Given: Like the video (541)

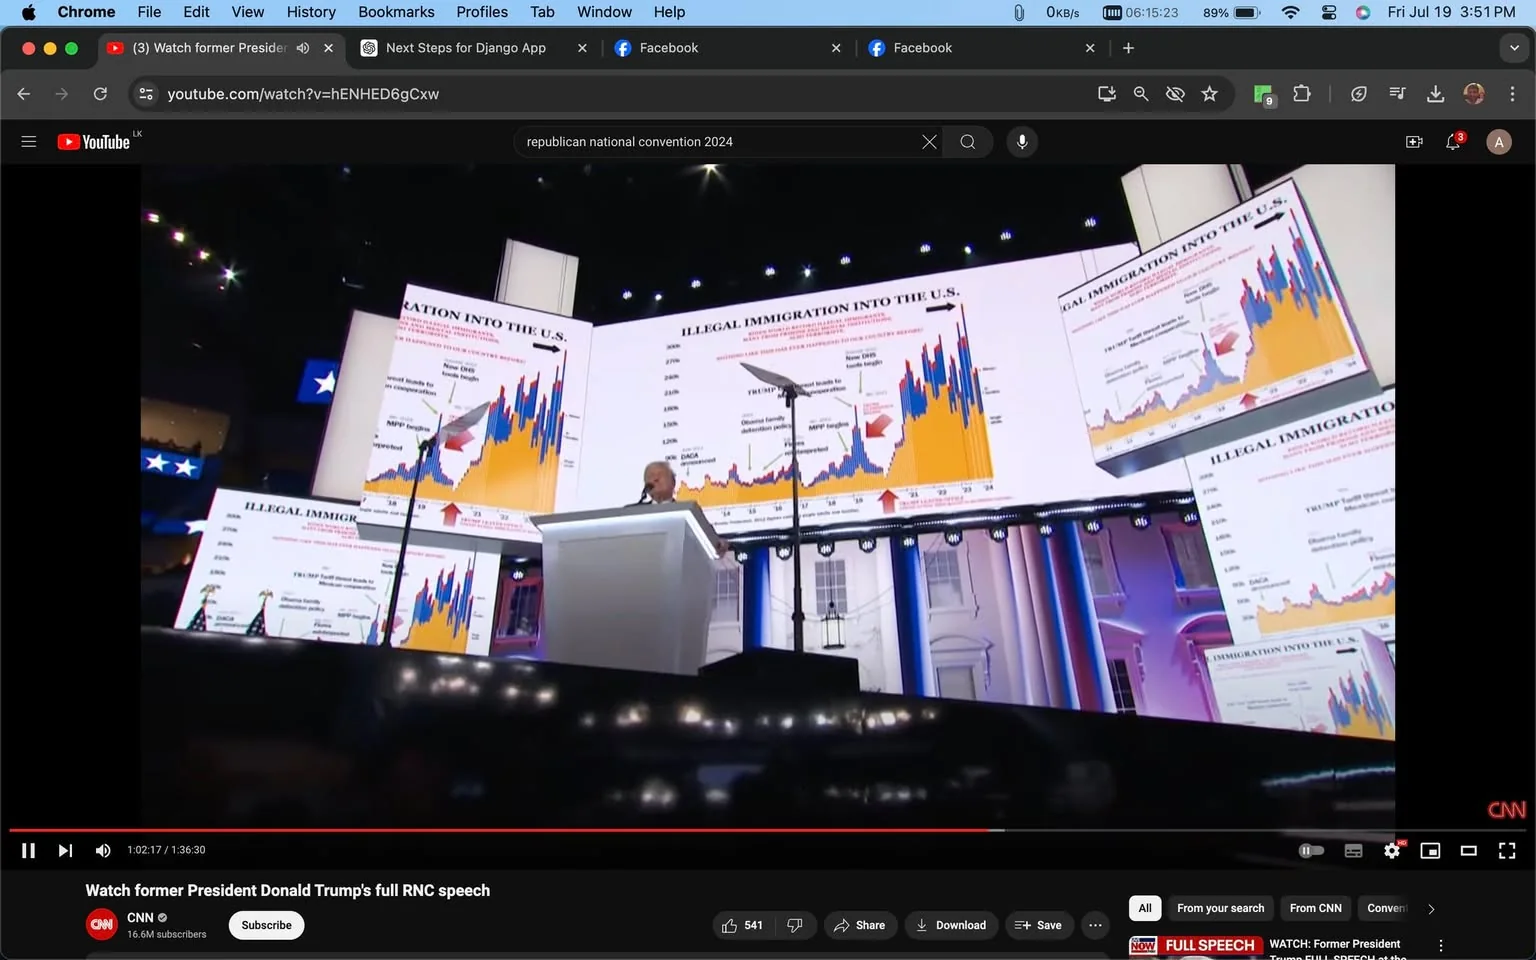Looking at the screenshot, I should click(742, 925).
